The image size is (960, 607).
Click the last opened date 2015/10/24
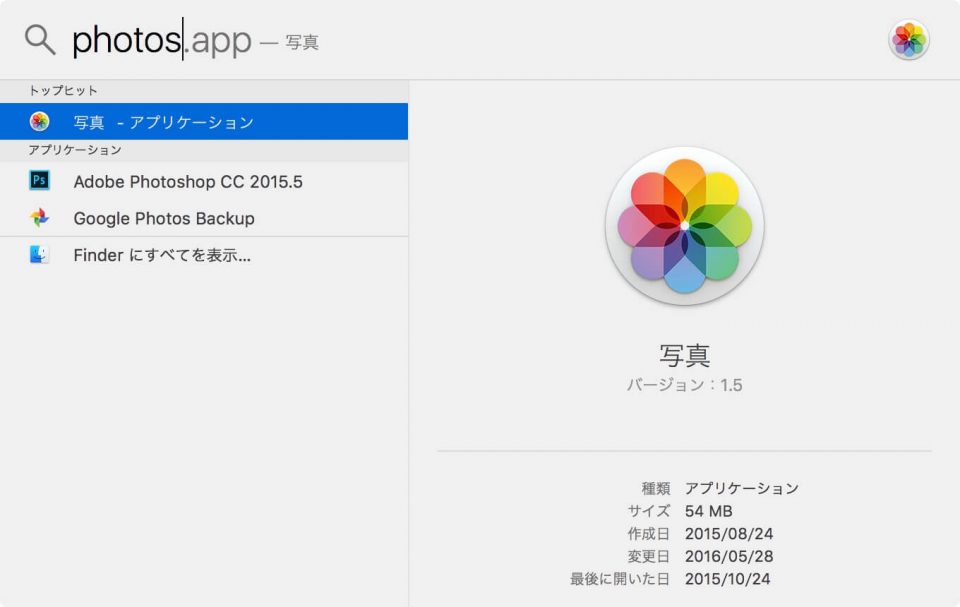click(727, 579)
